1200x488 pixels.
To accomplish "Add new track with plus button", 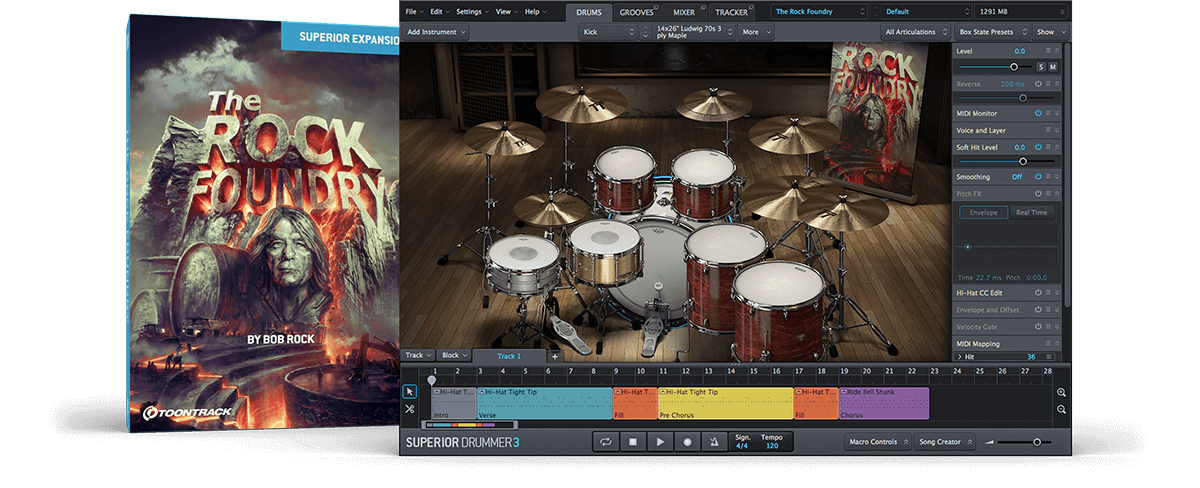I will pos(555,356).
